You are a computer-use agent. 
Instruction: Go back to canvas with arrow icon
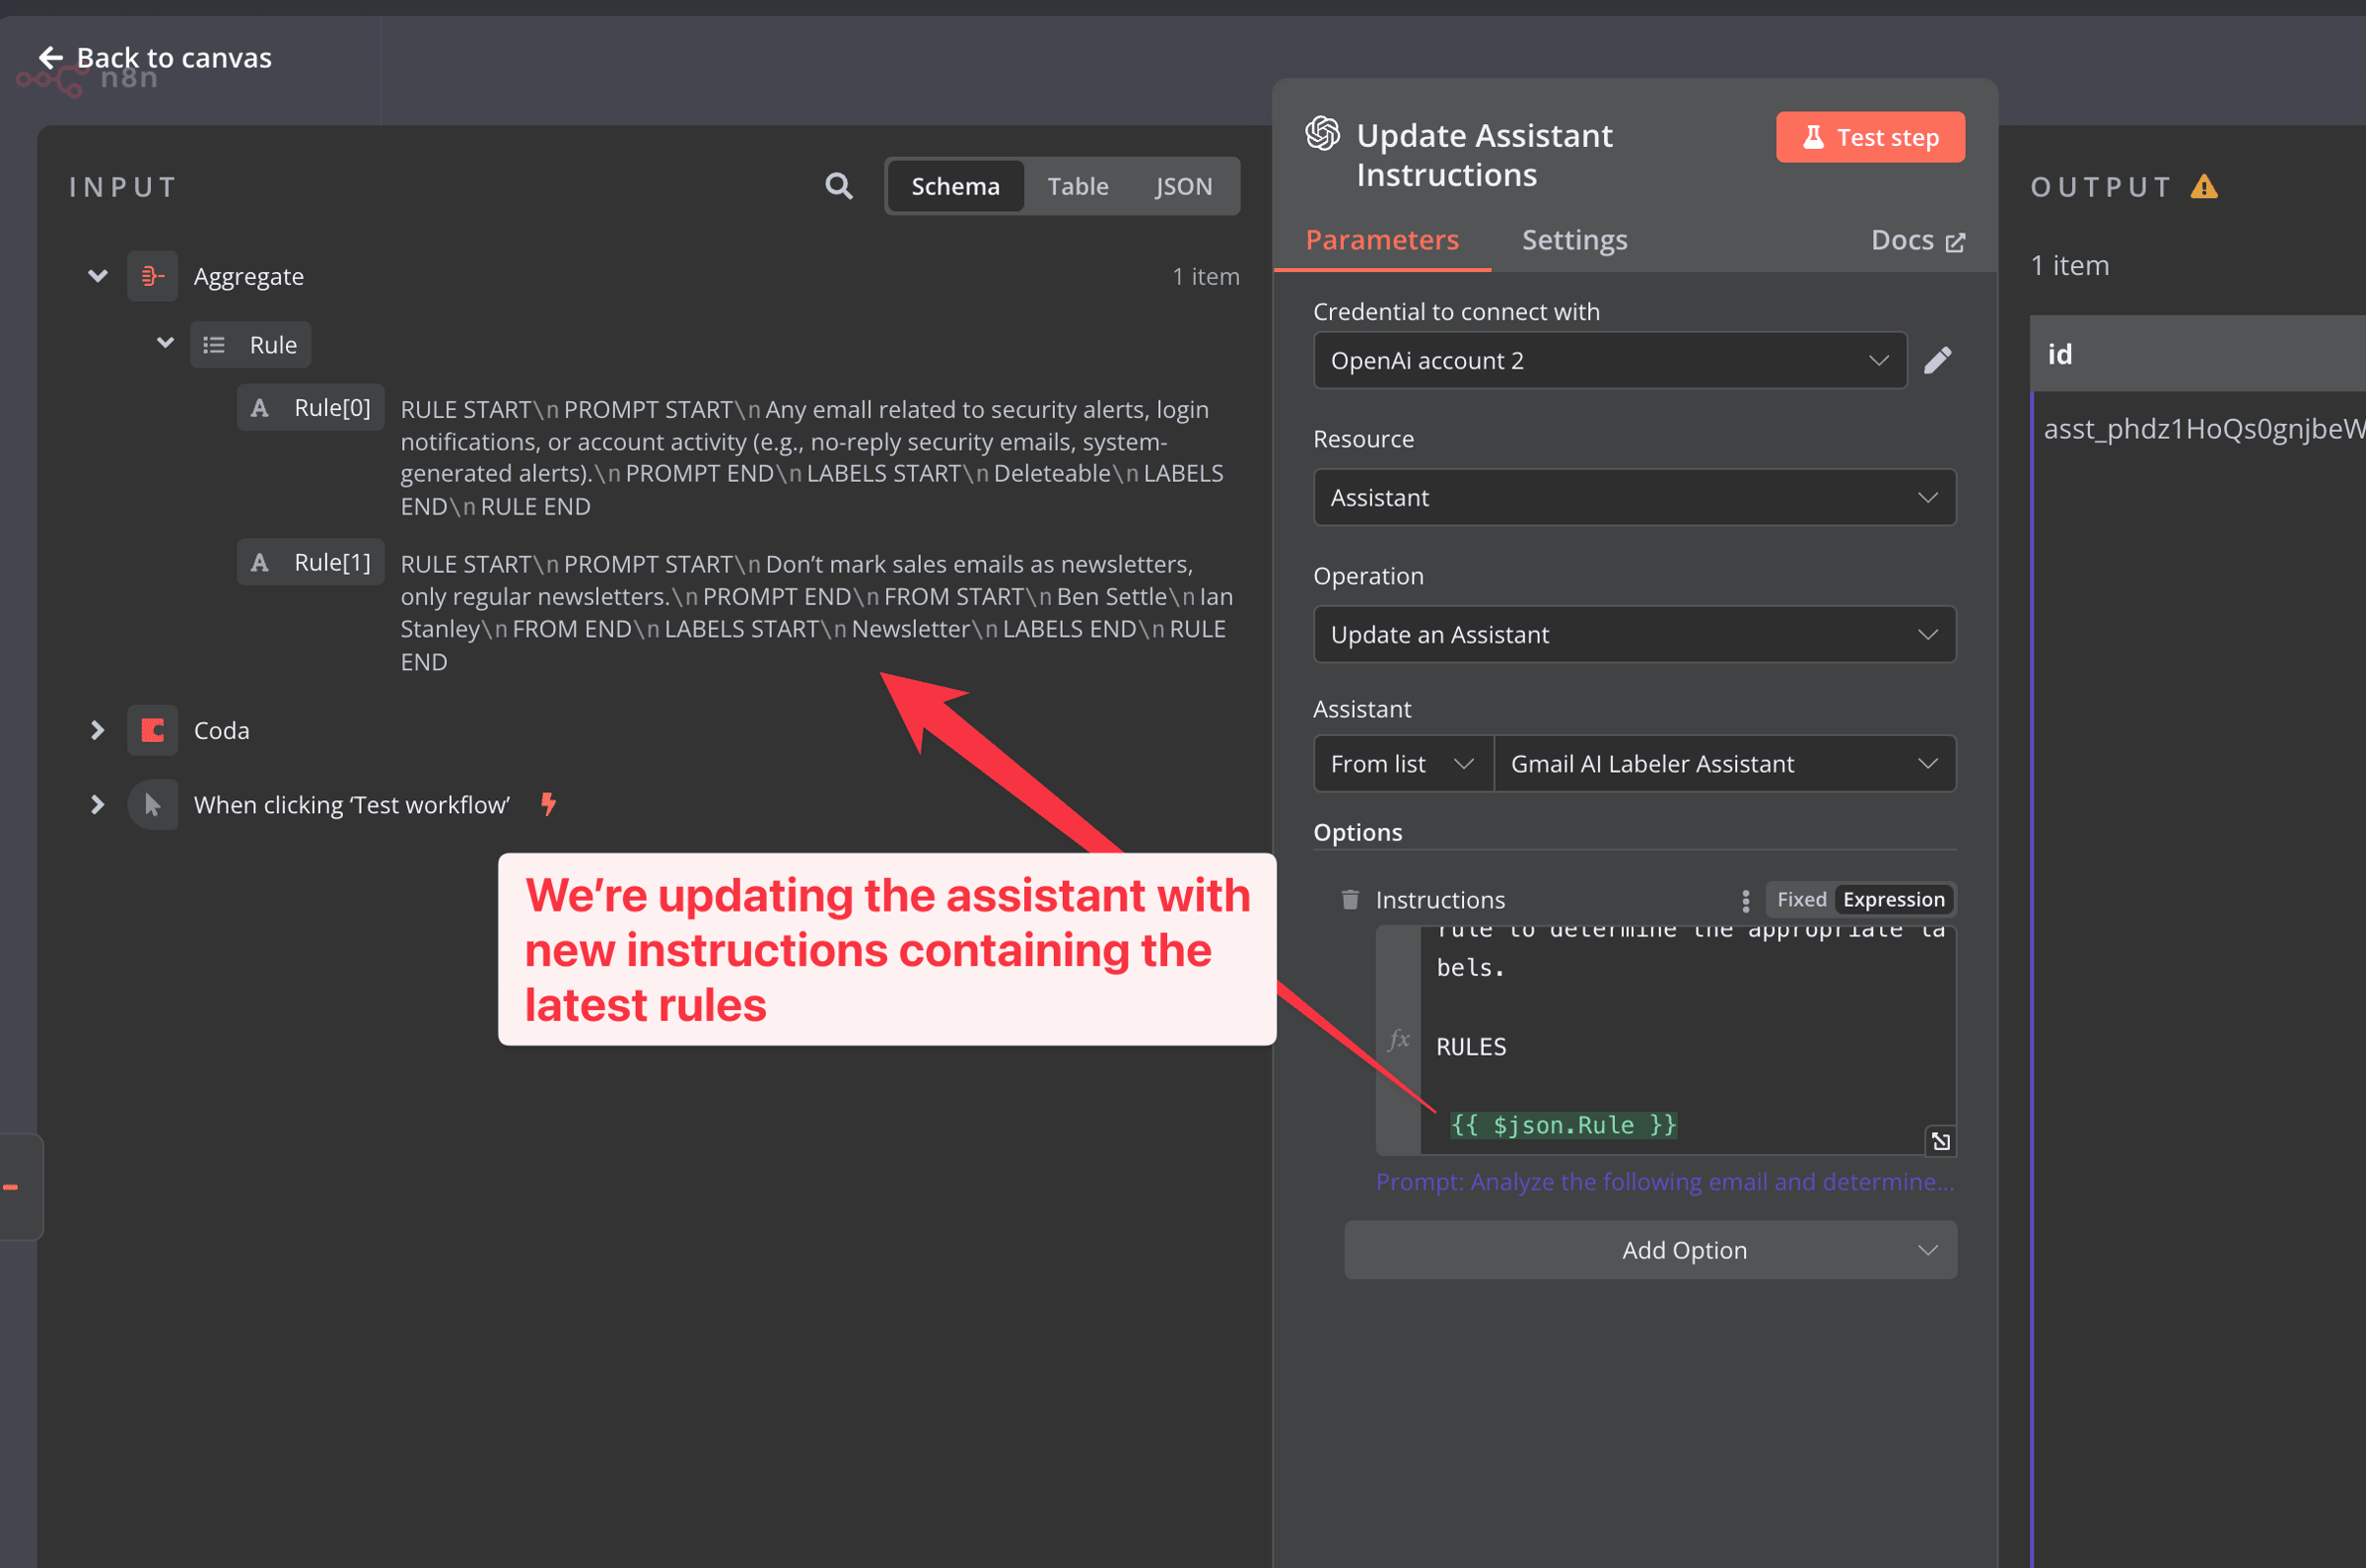pyautogui.click(x=50, y=58)
